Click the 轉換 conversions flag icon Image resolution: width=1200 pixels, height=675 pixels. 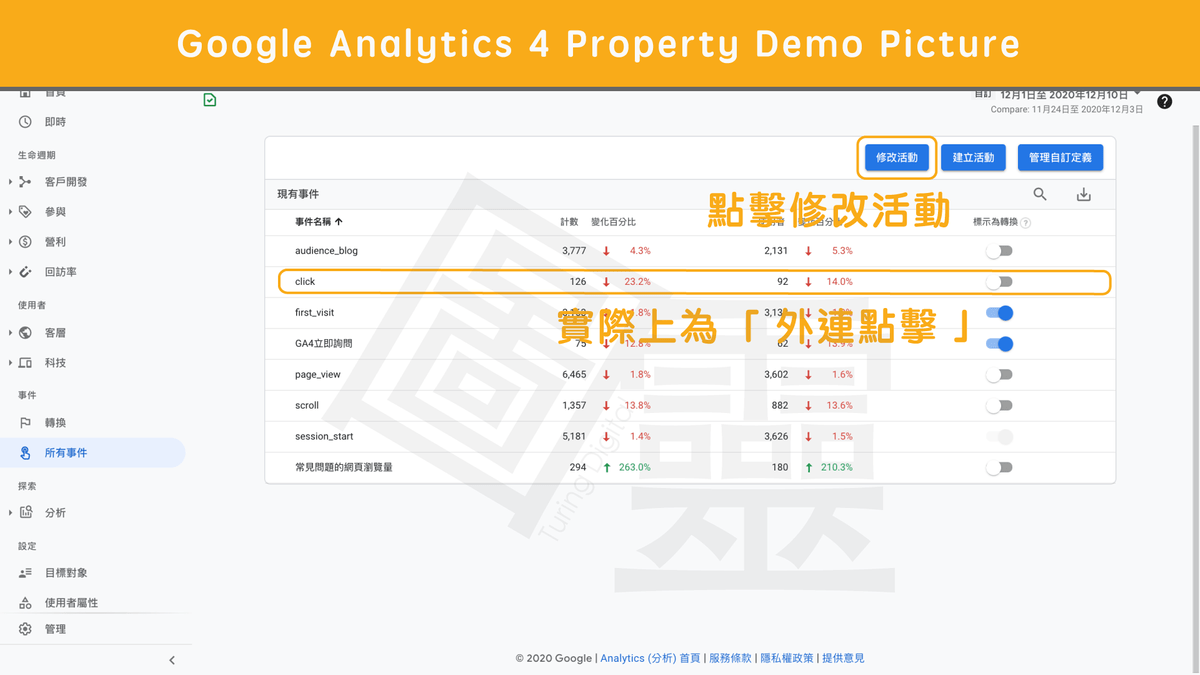[x=25, y=423]
